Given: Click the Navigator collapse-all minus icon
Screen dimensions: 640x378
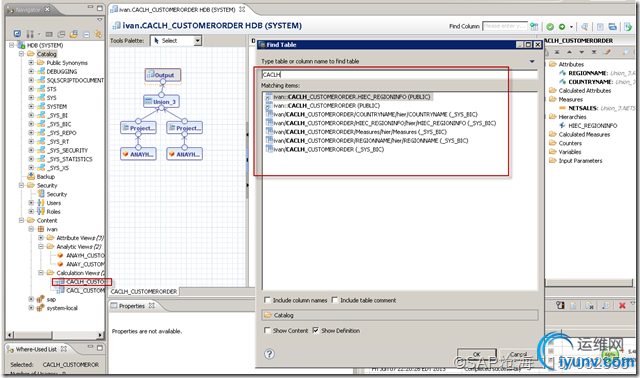Looking at the screenshot, I should (87, 34).
